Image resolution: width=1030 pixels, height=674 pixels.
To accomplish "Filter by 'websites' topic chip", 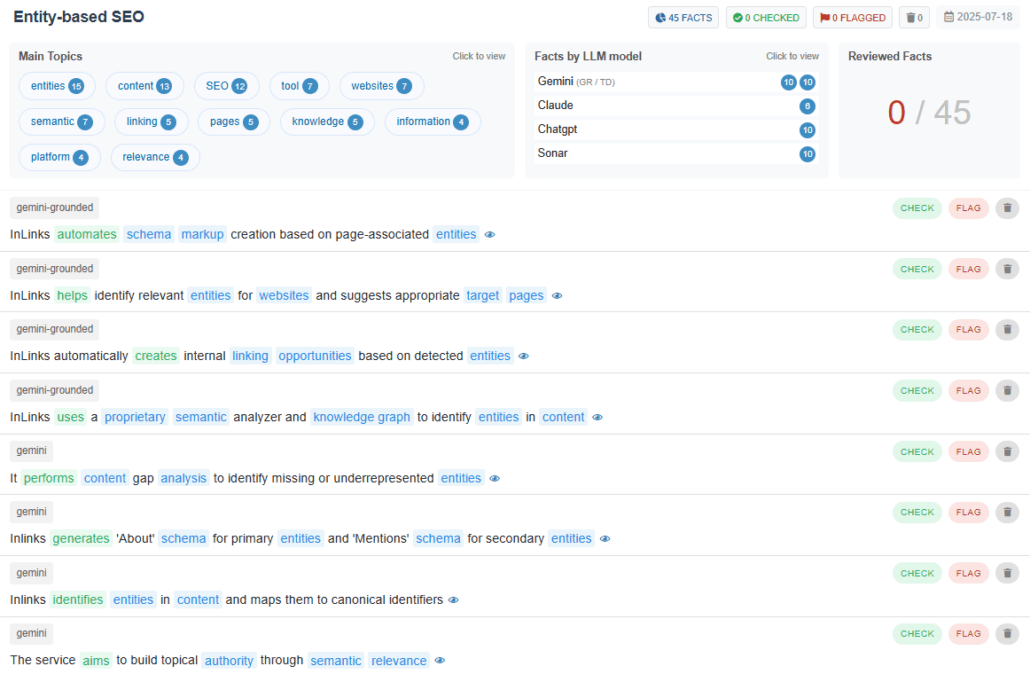I will point(382,86).
